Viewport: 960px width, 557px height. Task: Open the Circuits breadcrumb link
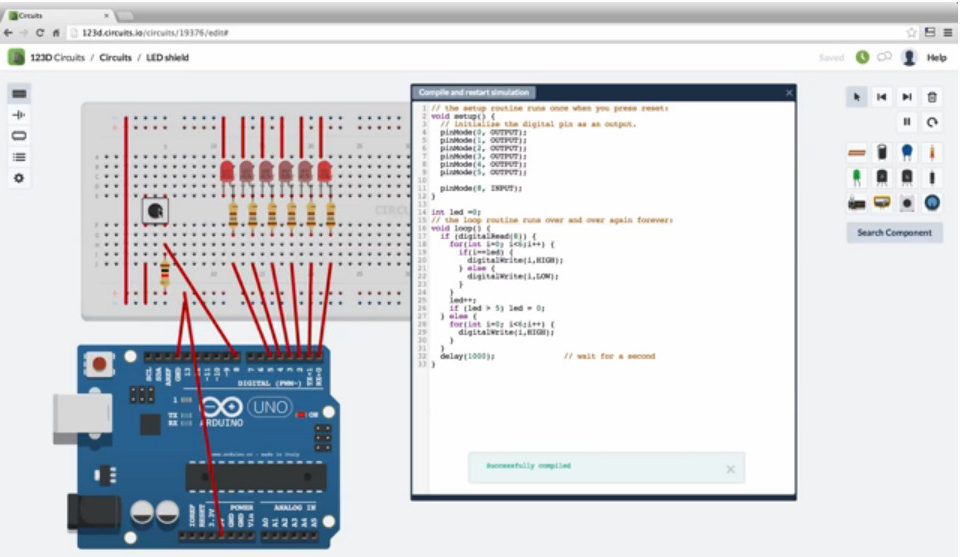[115, 58]
